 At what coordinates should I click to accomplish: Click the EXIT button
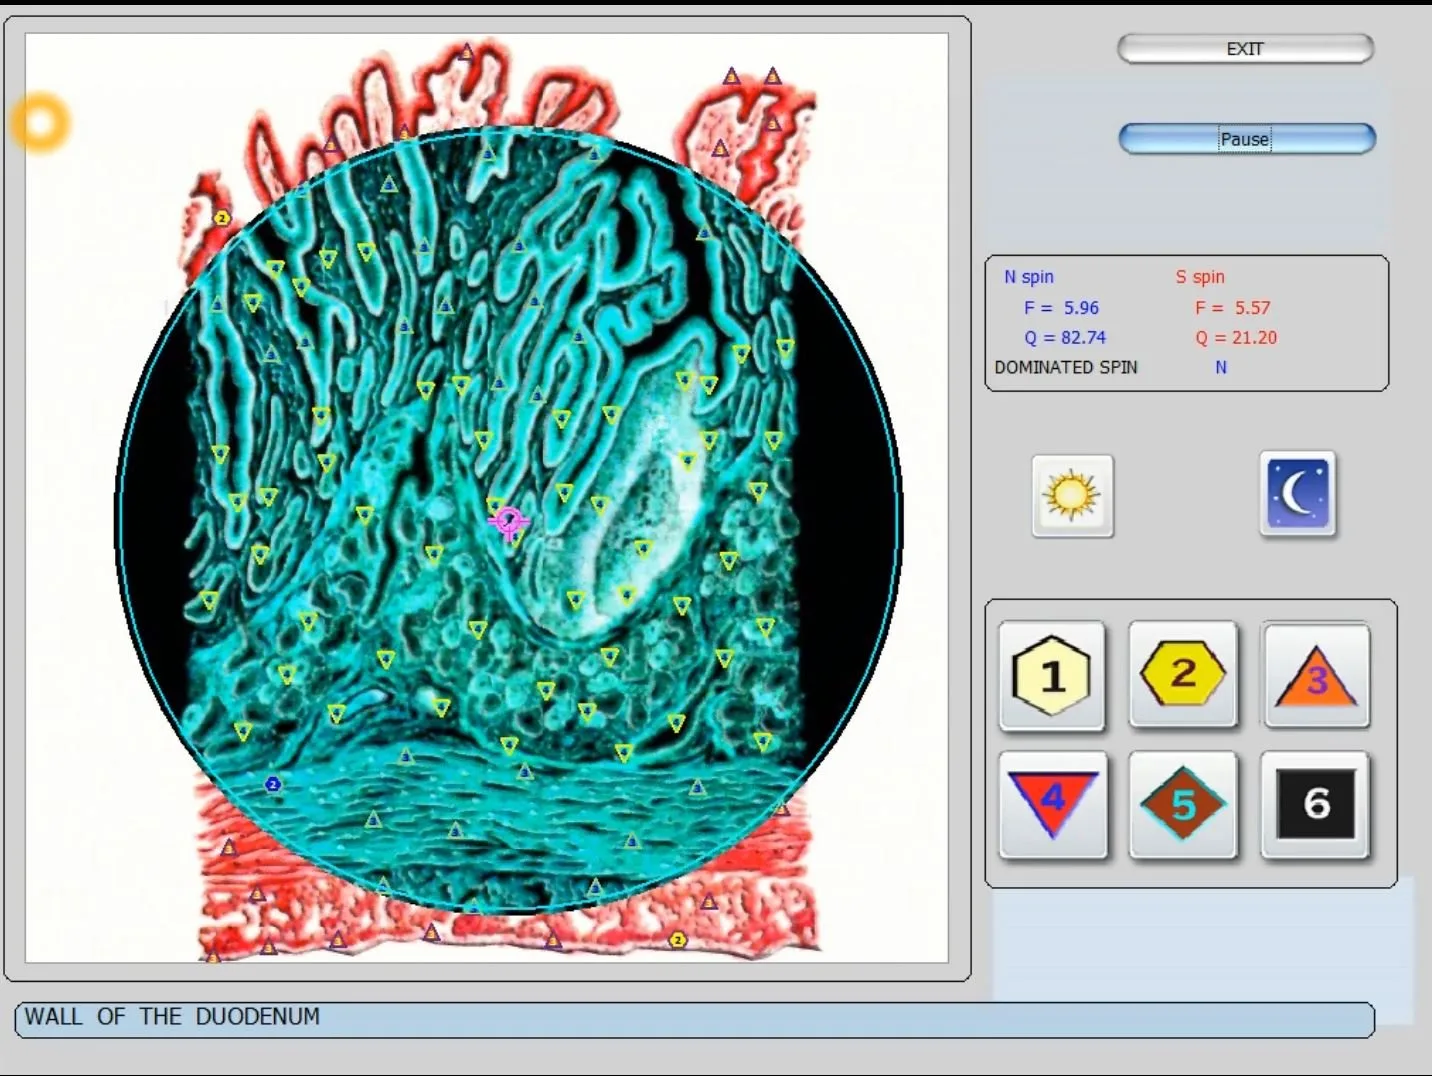1245,49
